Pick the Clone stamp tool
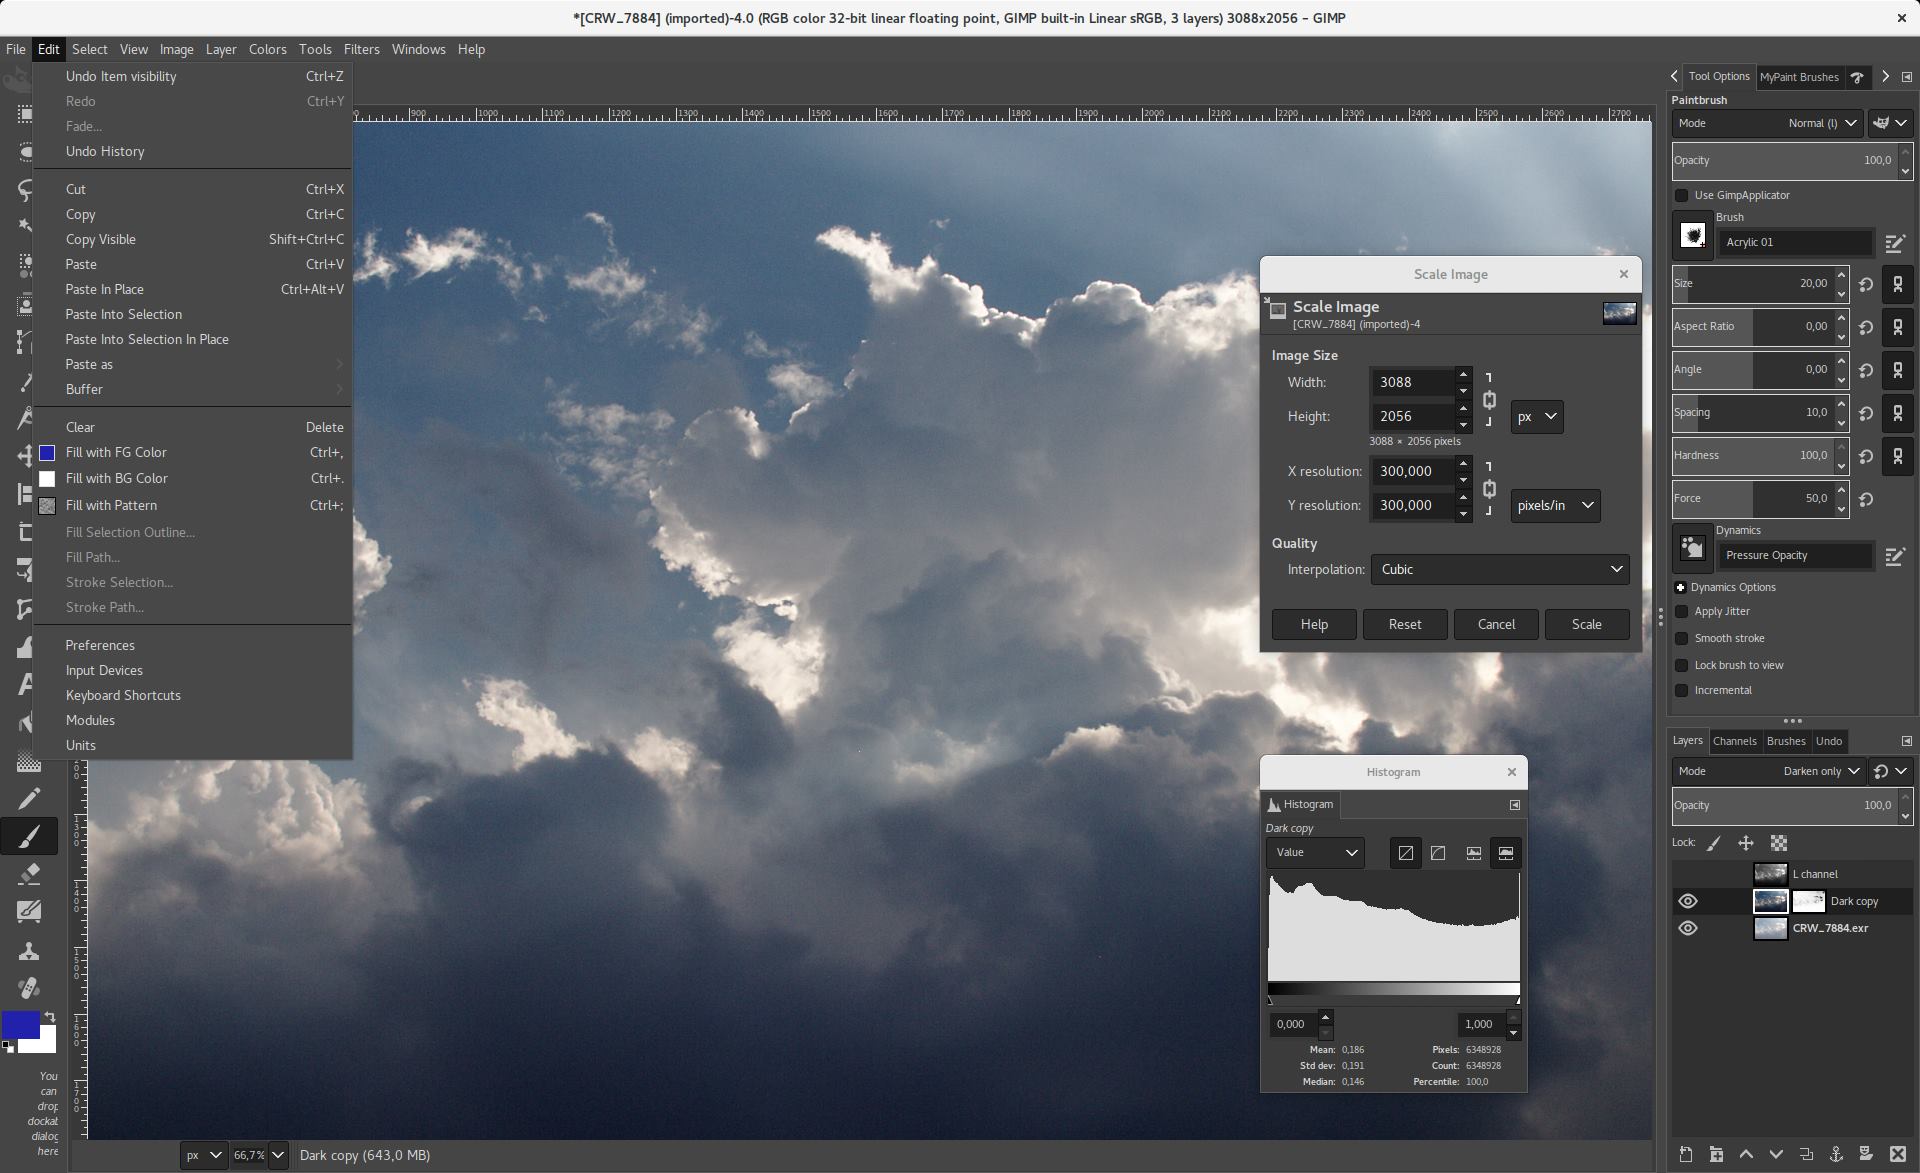The width and height of the screenshot is (1920, 1173). pos(29,951)
